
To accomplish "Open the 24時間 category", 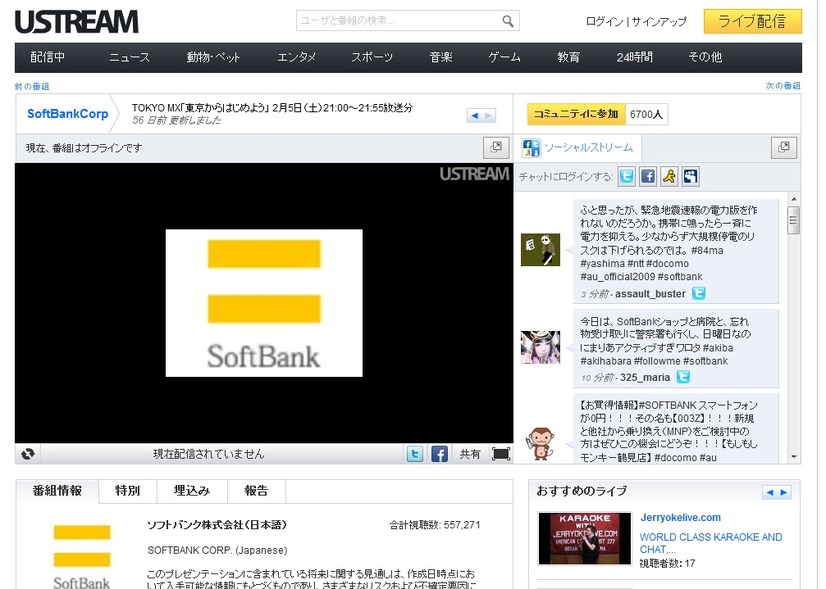I will tap(634, 57).
